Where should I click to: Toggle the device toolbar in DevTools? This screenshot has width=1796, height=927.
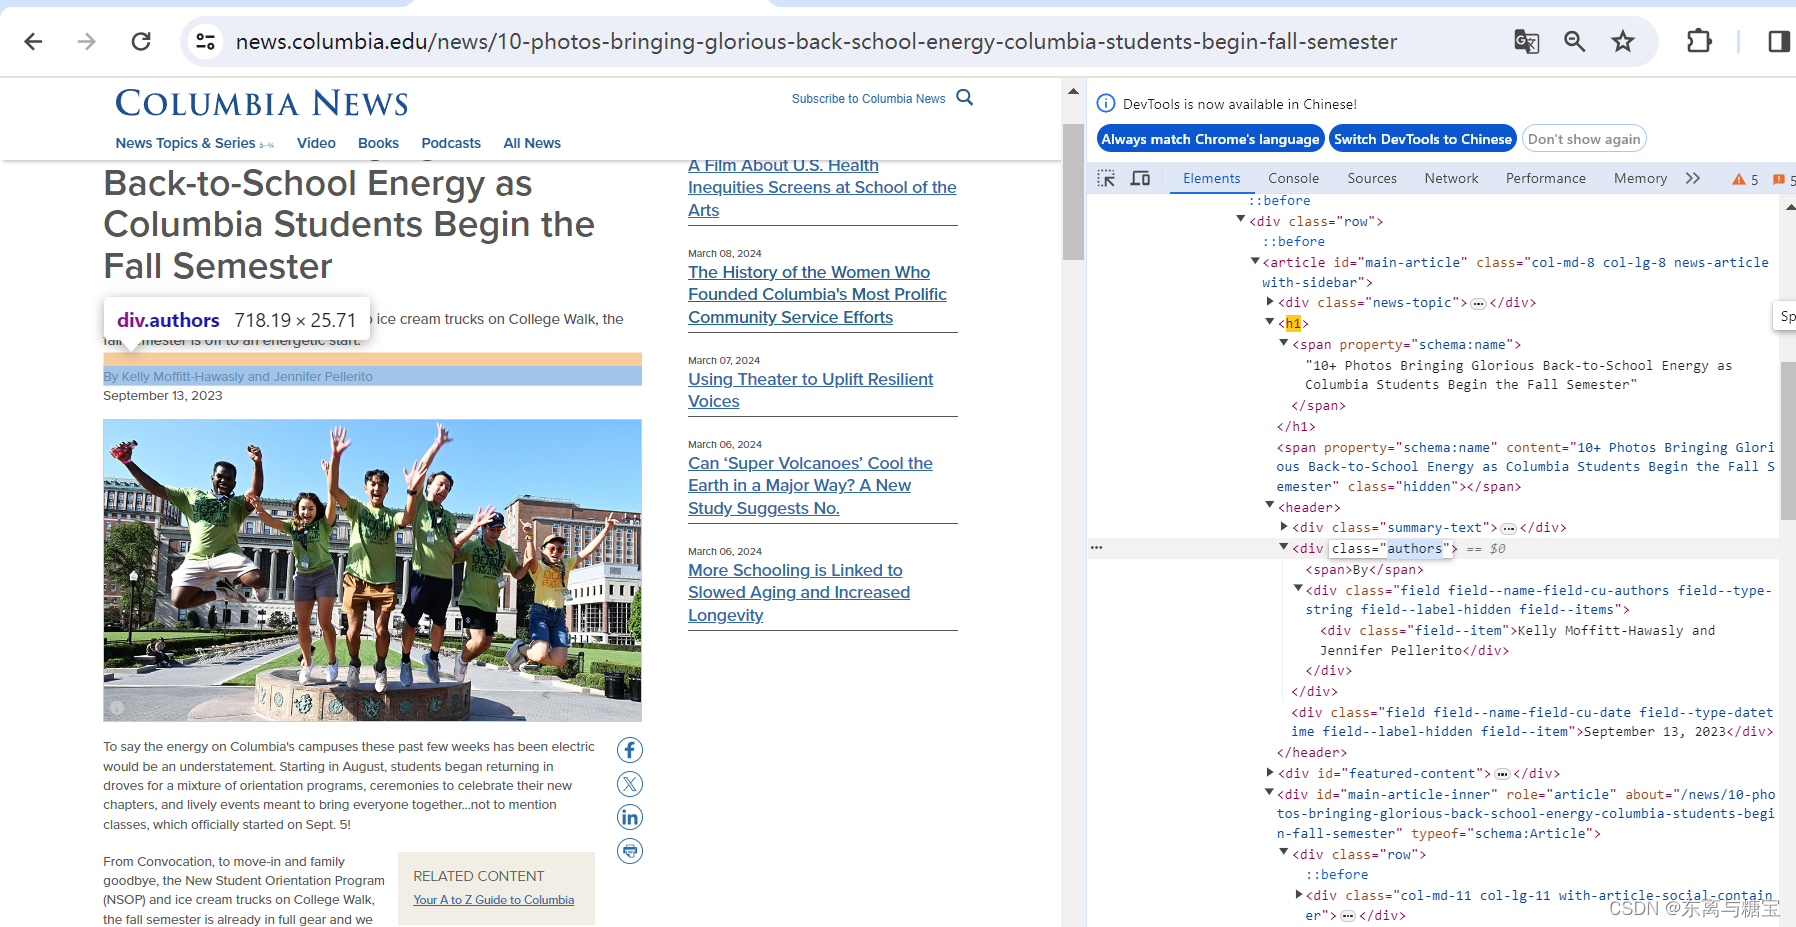(x=1140, y=178)
